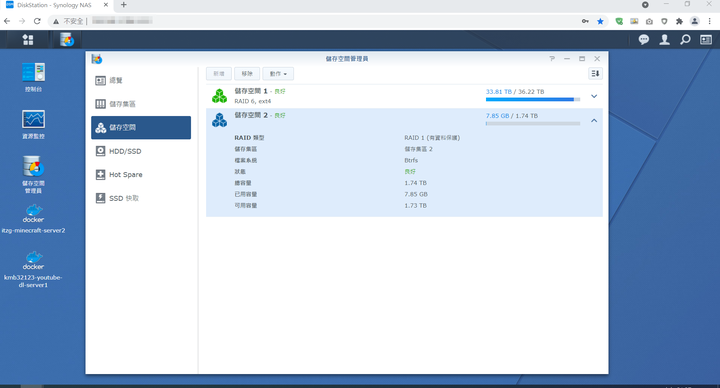Open Chrome profile avatar icon
720x388 pixels.
point(695,21)
